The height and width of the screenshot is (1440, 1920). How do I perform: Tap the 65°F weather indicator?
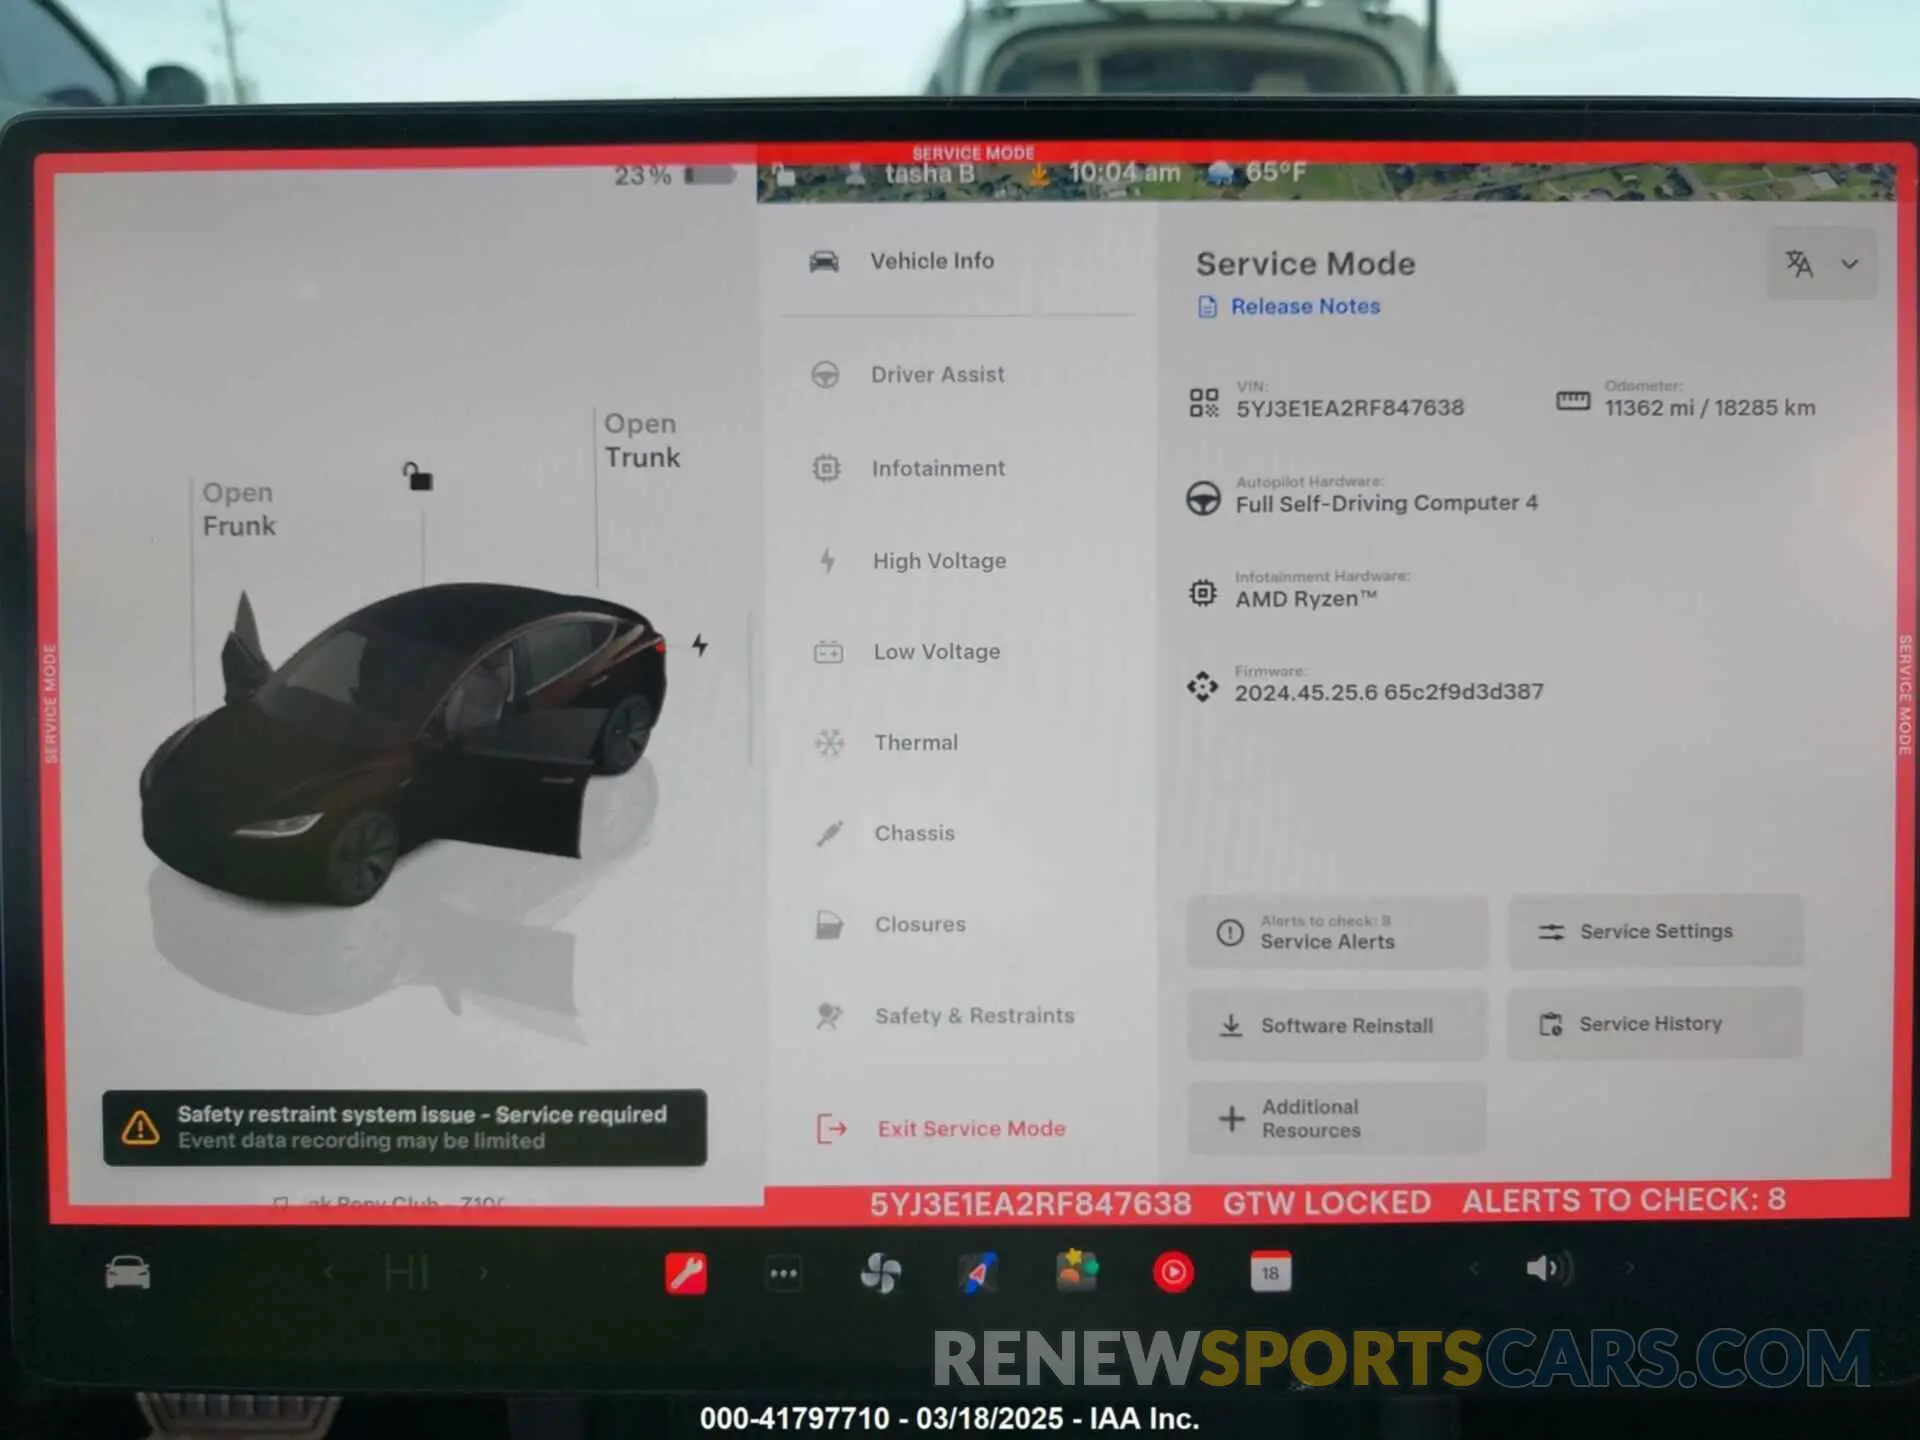[x=1258, y=172]
